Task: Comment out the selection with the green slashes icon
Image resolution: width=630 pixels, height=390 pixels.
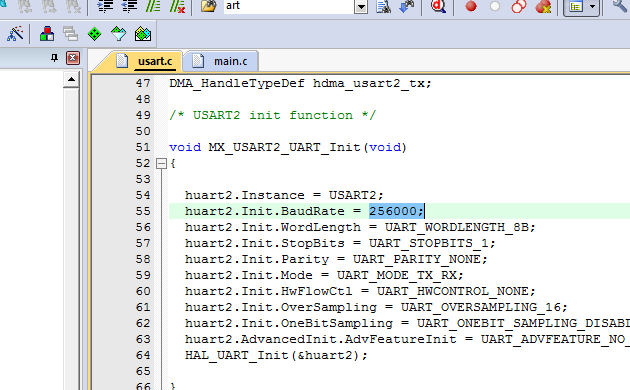Action: click(153, 6)
